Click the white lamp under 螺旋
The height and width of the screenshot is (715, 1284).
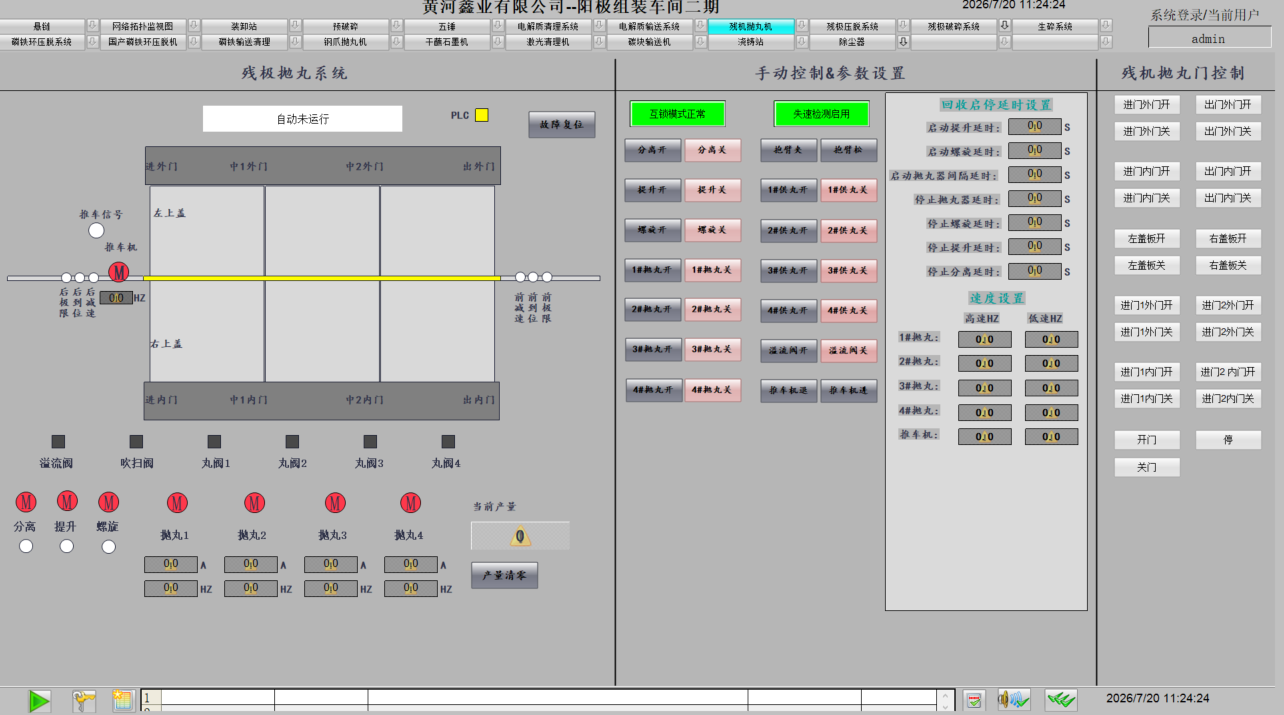tap(108, 546)
